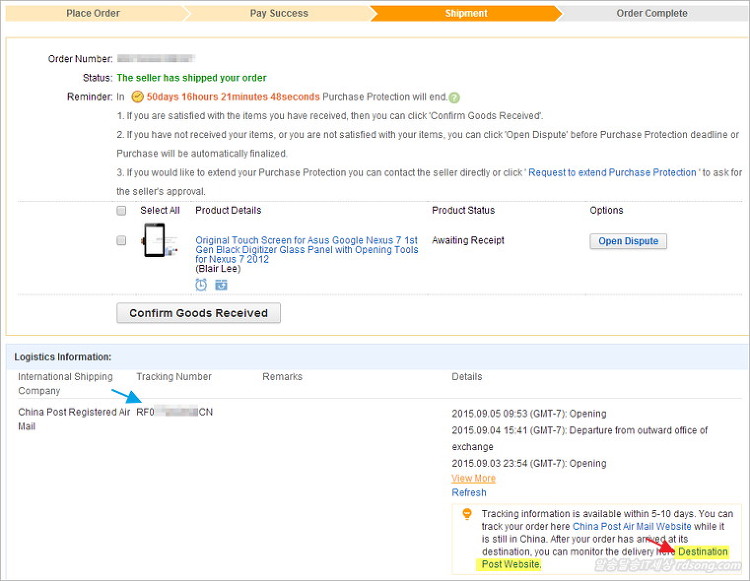
Task: Check the box beside the Nexus 7 item
Action: tap(121, 241)
